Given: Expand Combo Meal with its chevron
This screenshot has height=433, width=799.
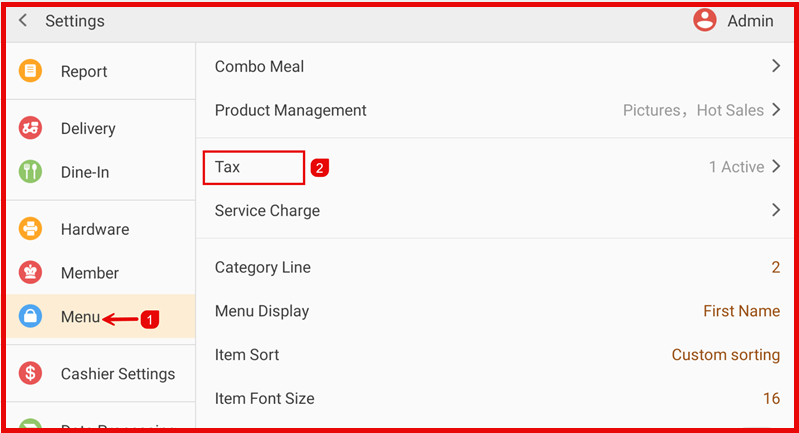Looking at the screenshot, I should click(x=775, y=67).
